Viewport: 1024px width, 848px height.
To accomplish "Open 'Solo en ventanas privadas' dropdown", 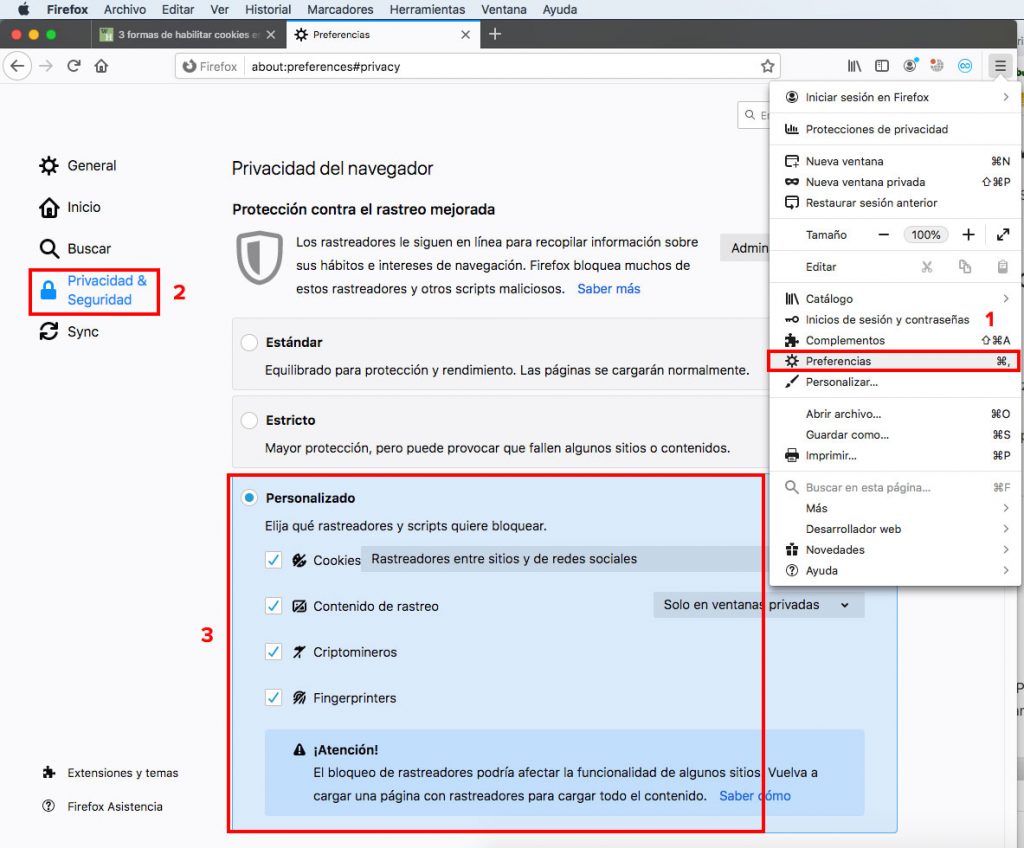I will tap(759, 605).
